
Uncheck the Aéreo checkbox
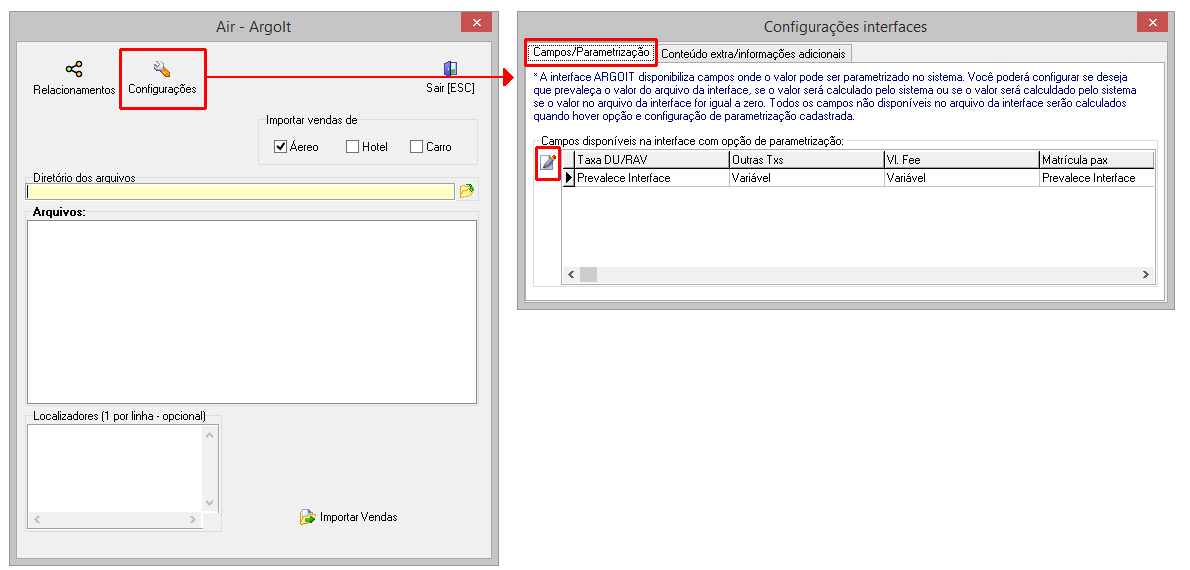[280, 146]
